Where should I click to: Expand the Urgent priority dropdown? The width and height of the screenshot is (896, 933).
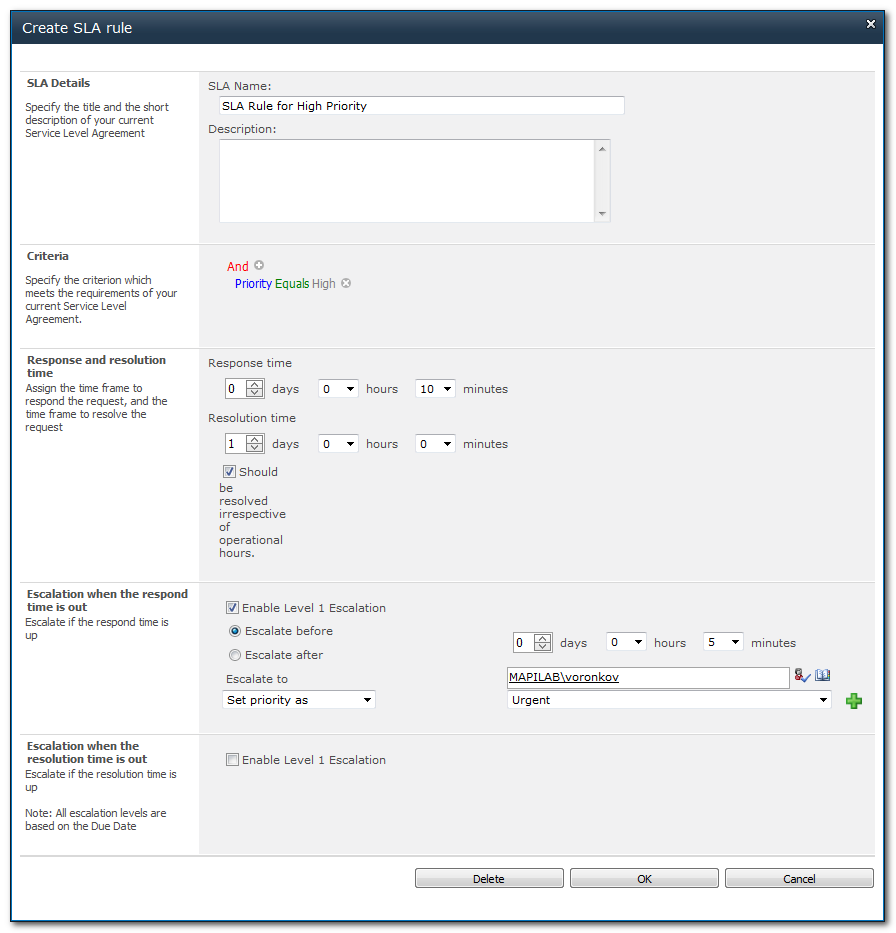tap(669, 700)
